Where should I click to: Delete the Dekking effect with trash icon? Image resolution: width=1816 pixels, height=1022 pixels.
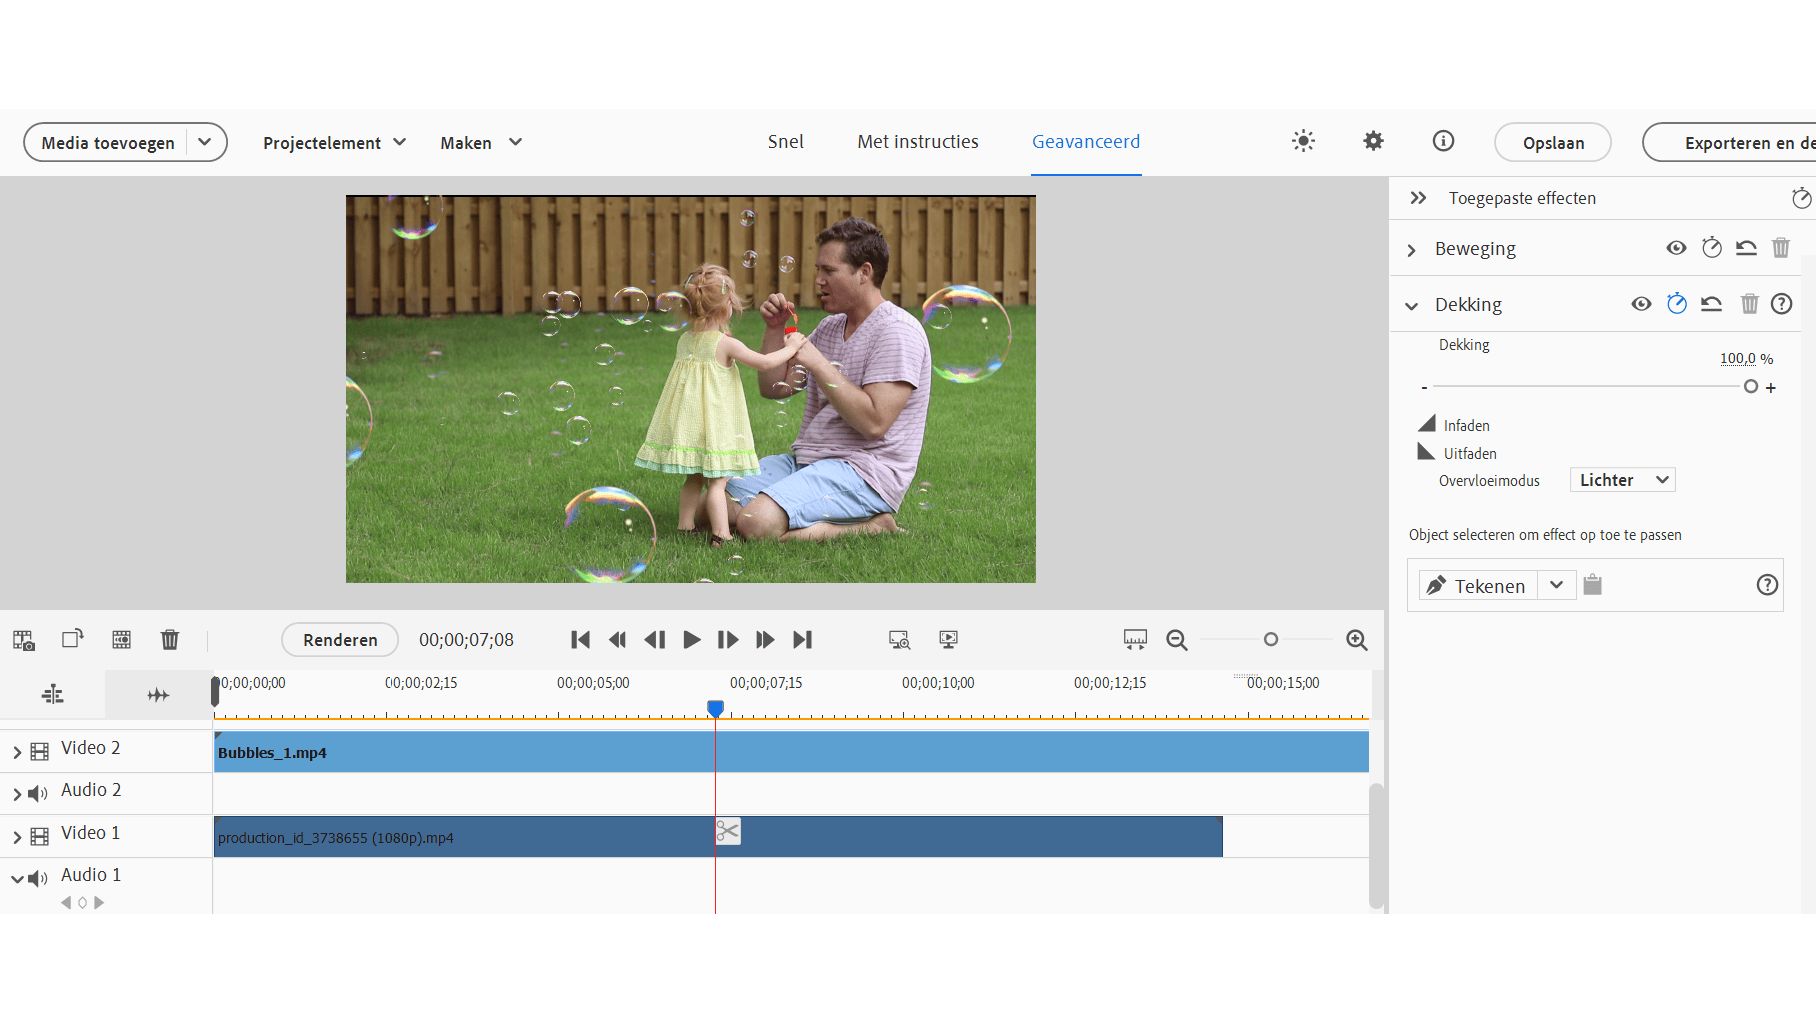pyautogui.click(x=1749, y=304)
